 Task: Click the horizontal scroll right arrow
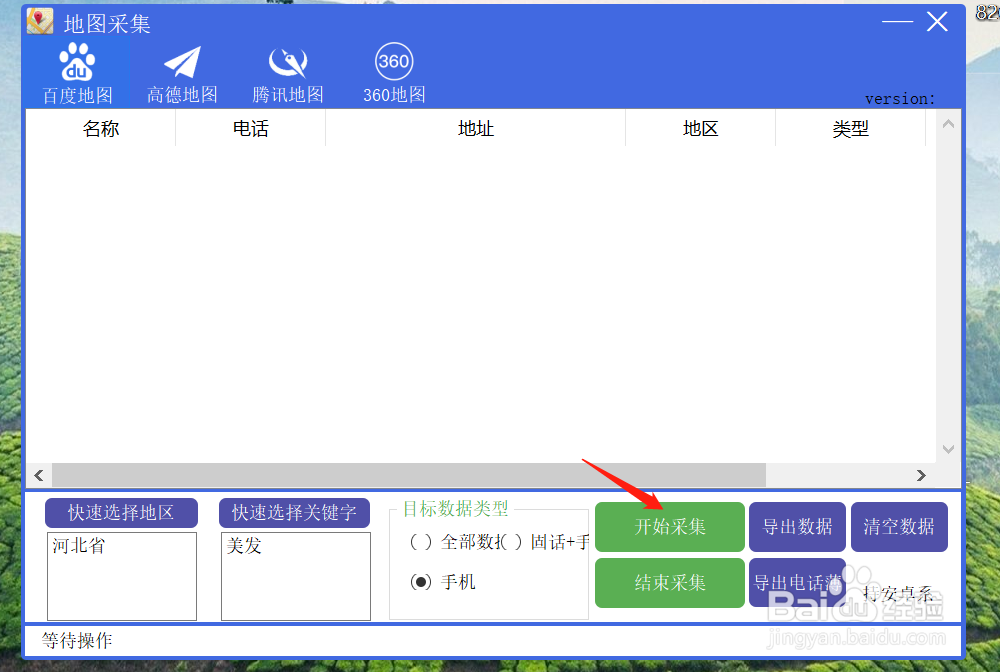[x=921, y=476]
